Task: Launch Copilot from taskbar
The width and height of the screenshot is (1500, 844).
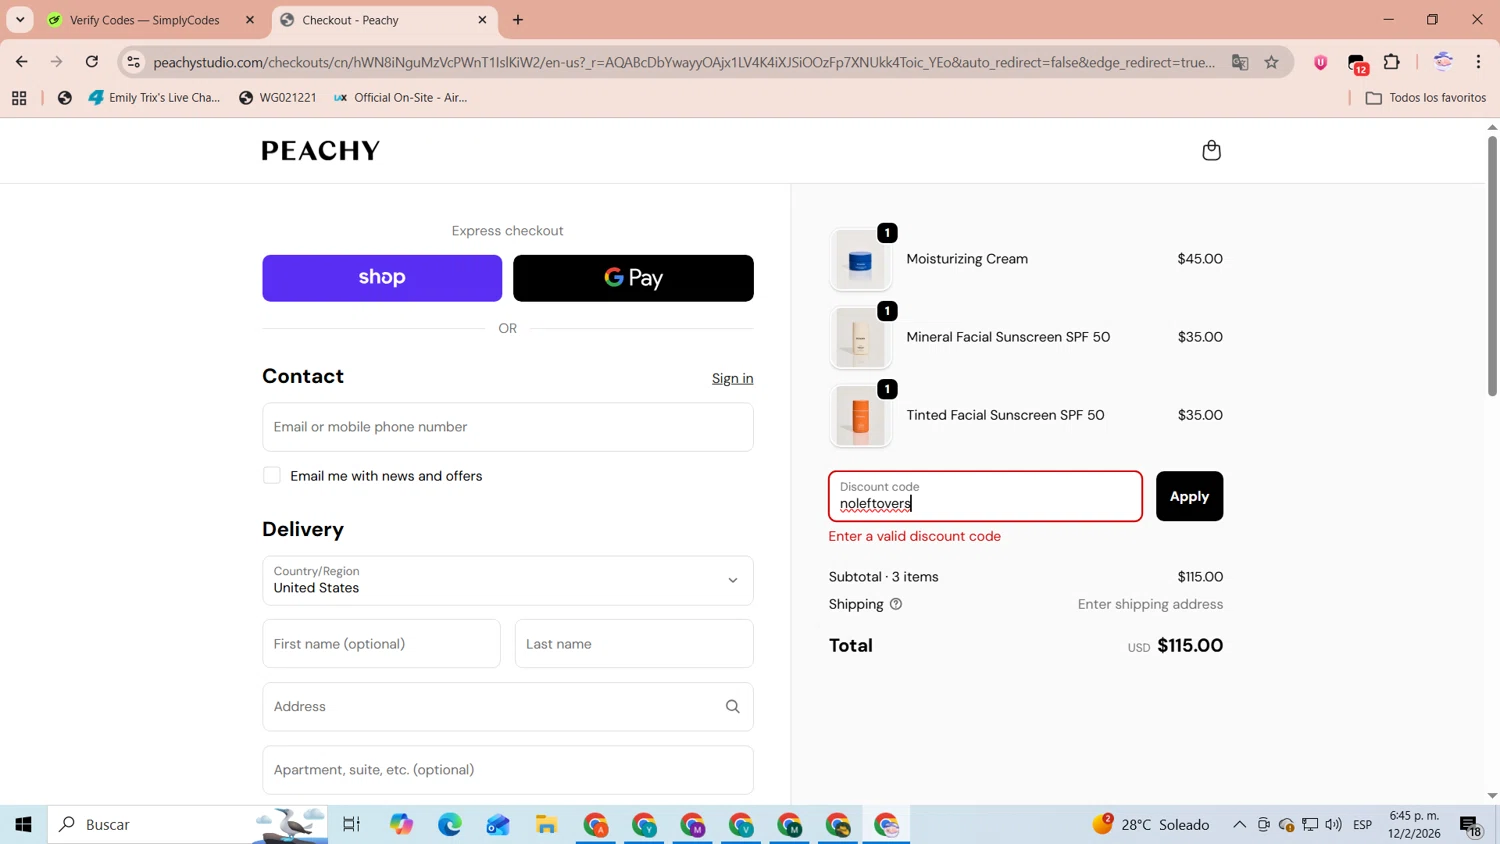Action: point(402,825)
